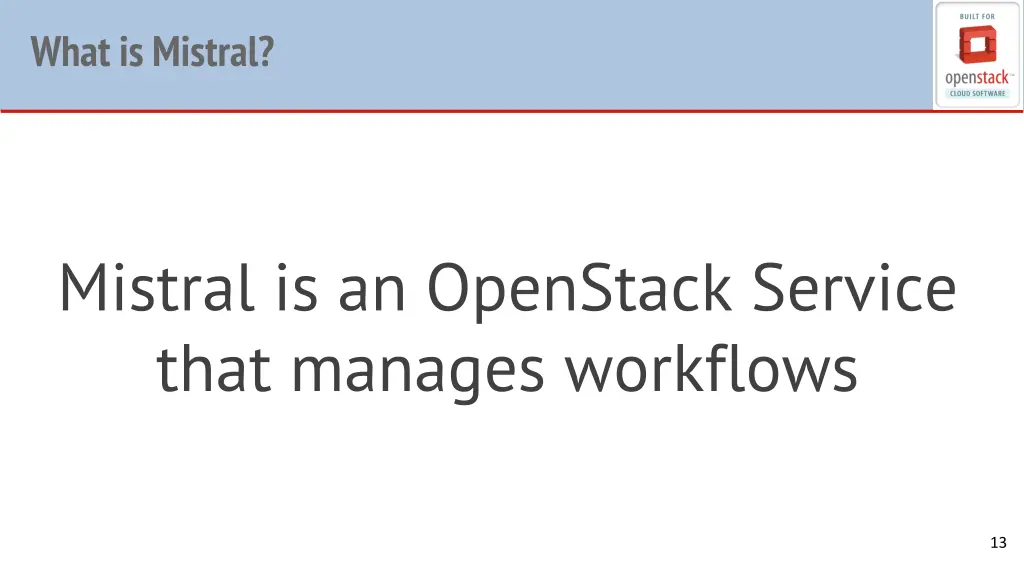Click the blue header band background
This screenshot has height=576, width=1024.
coord(588,52)
